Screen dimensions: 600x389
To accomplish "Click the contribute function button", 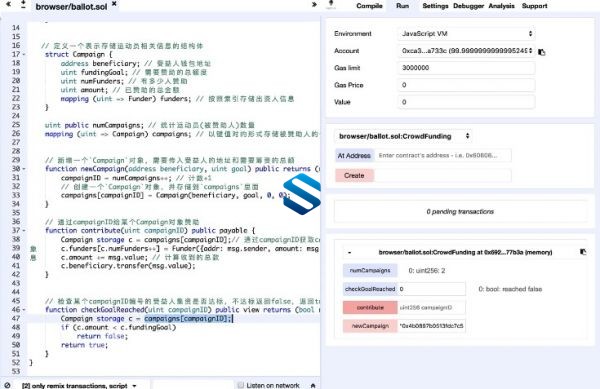I will (370, 308).
